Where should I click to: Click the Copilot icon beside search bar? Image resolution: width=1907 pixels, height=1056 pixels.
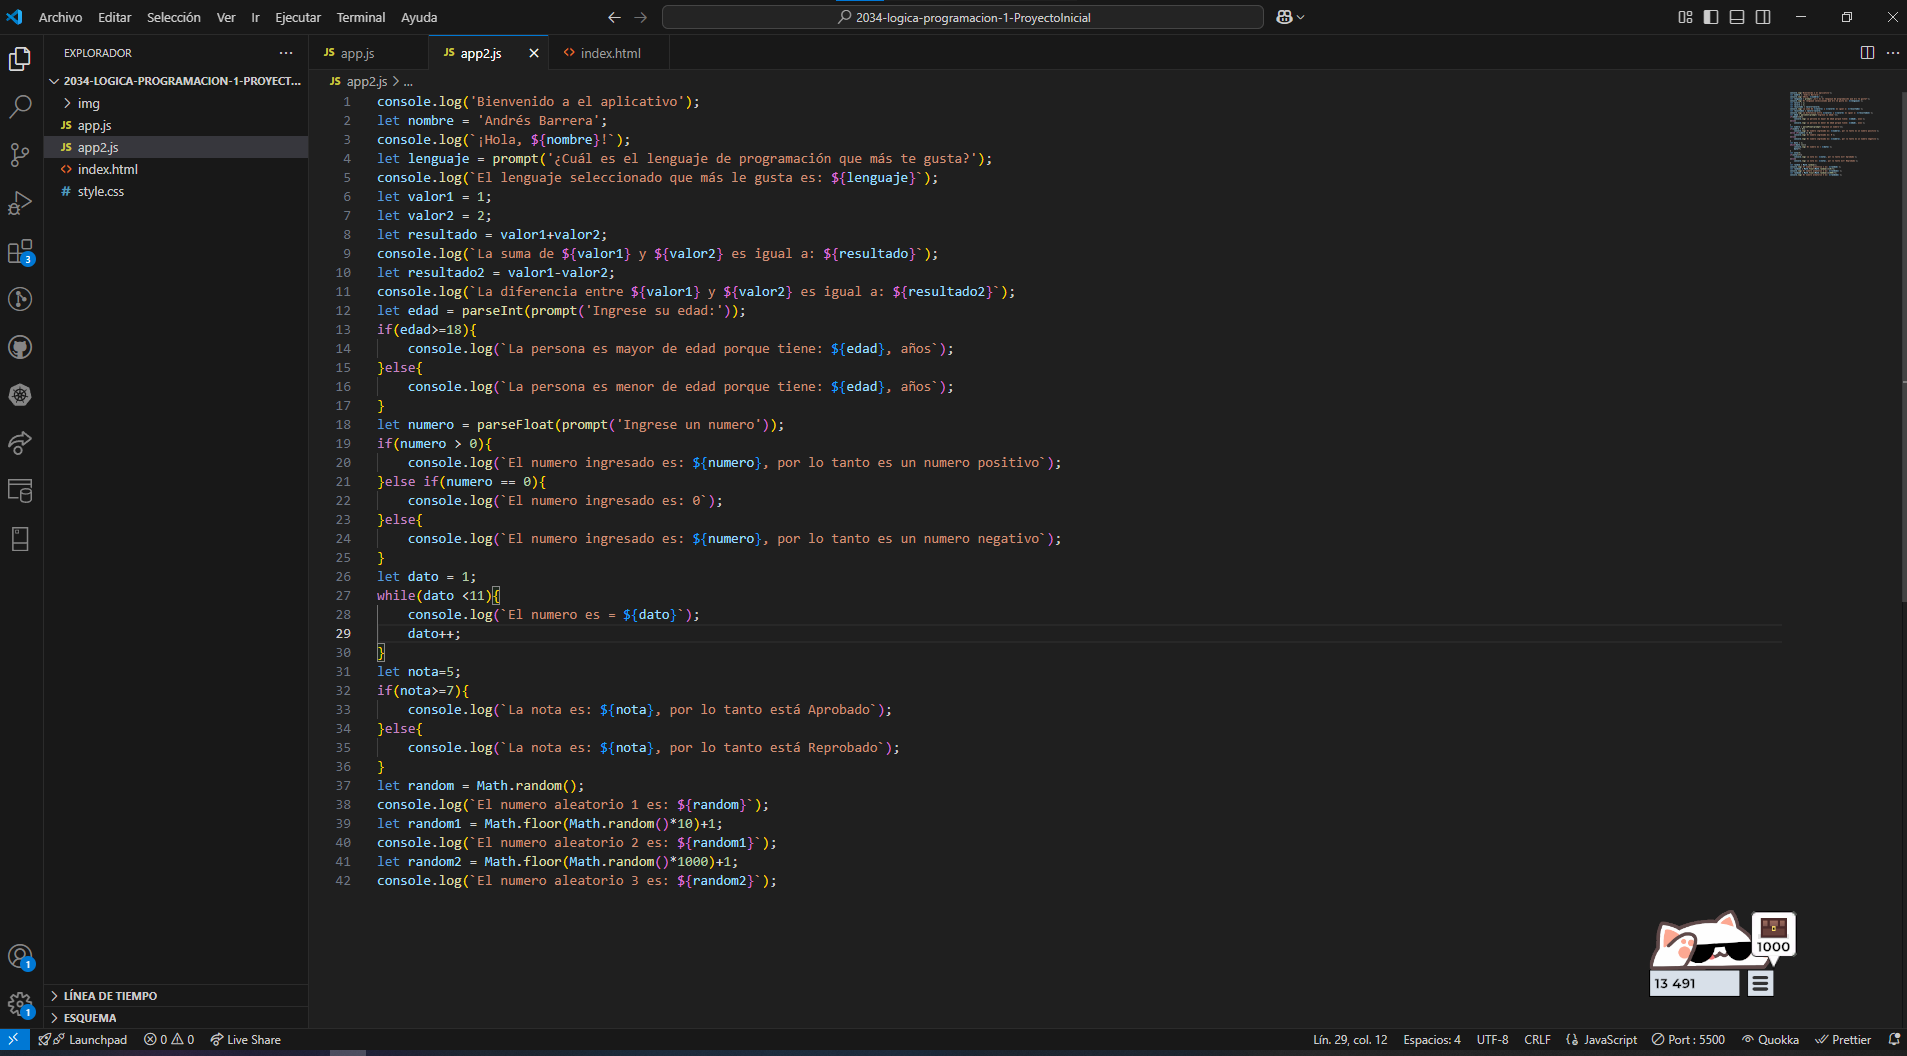[1284, 17]
